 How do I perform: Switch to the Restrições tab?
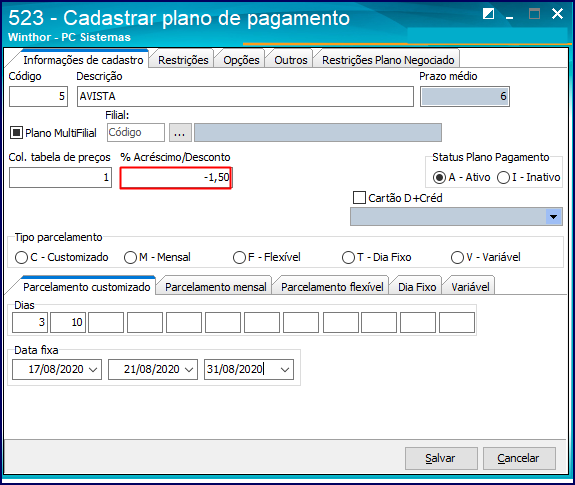pyautogui.click(x=183, y=60)
